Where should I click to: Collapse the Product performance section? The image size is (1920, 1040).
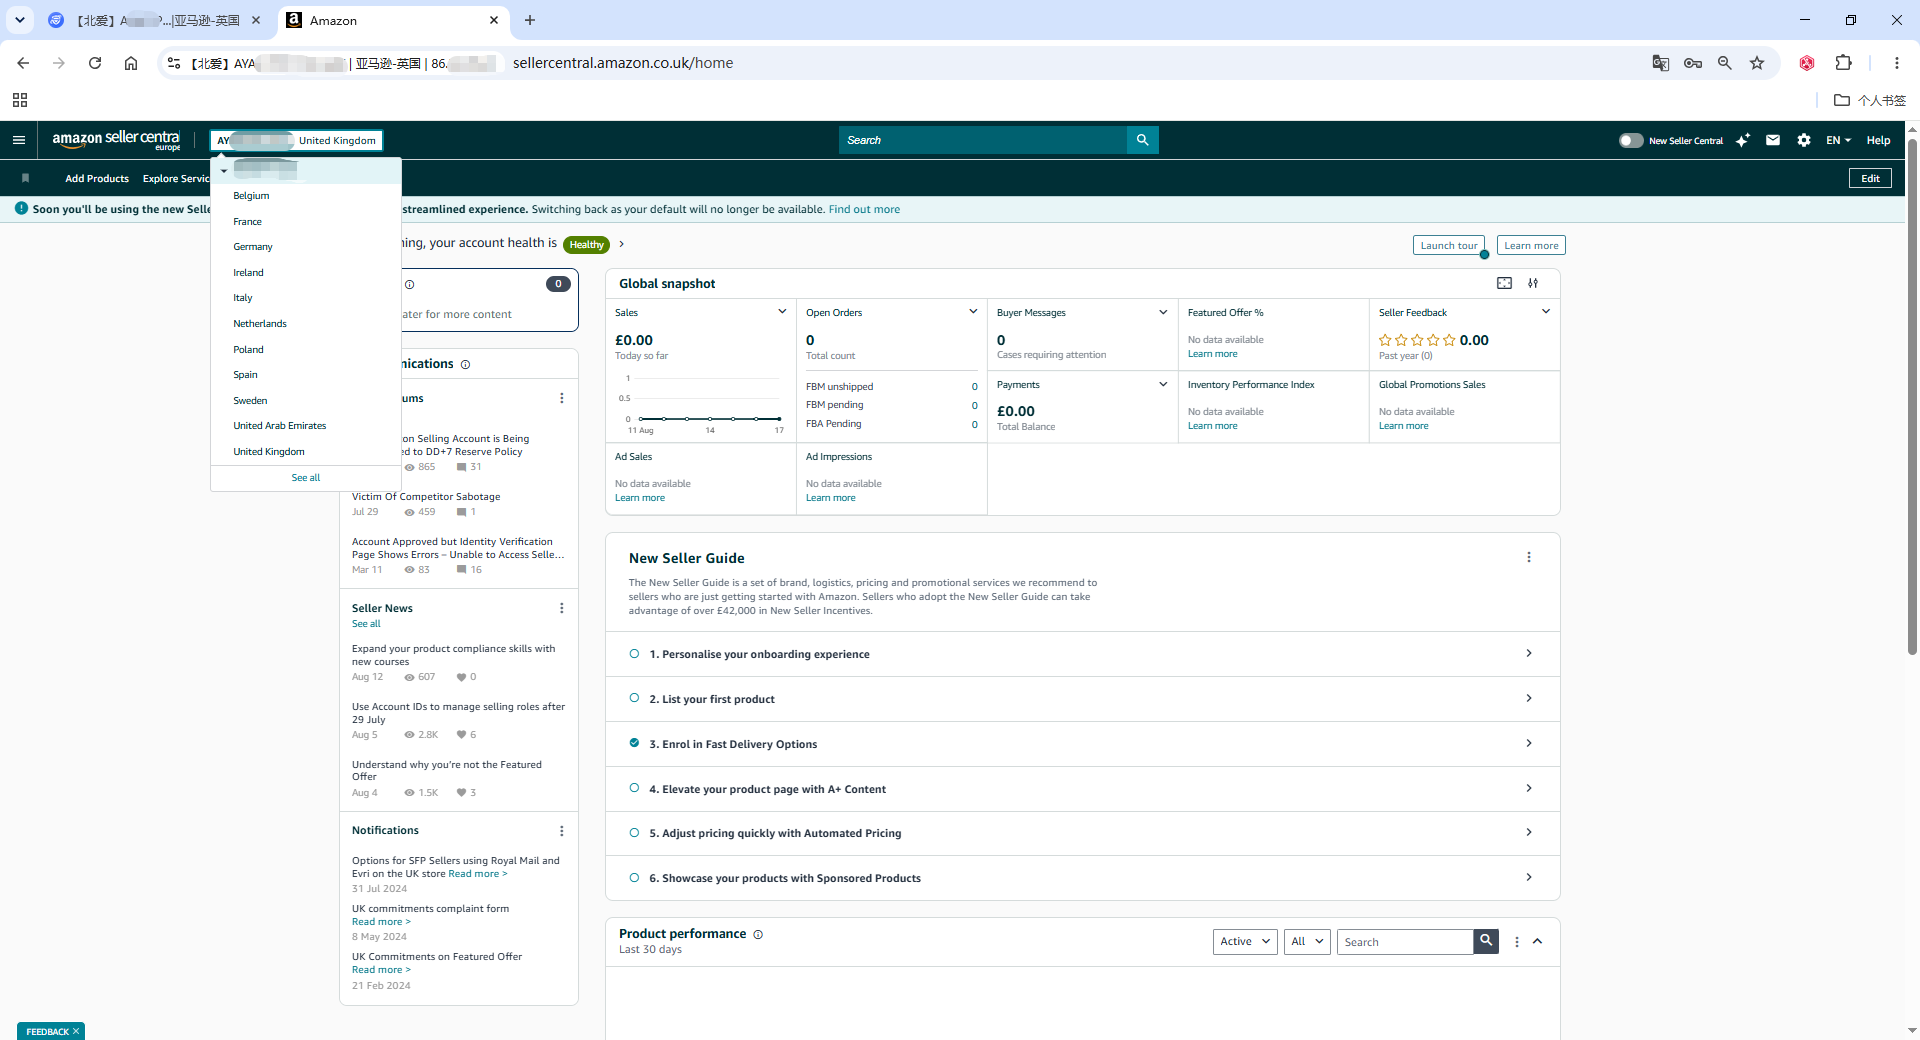click(x=1538, y=941)
